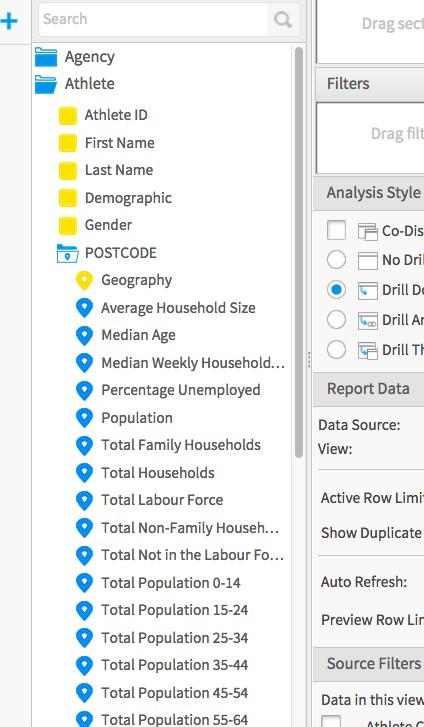
Task: Click the Median Age geo pin icon
Action: pyautogui.click(x=84, y=335)
